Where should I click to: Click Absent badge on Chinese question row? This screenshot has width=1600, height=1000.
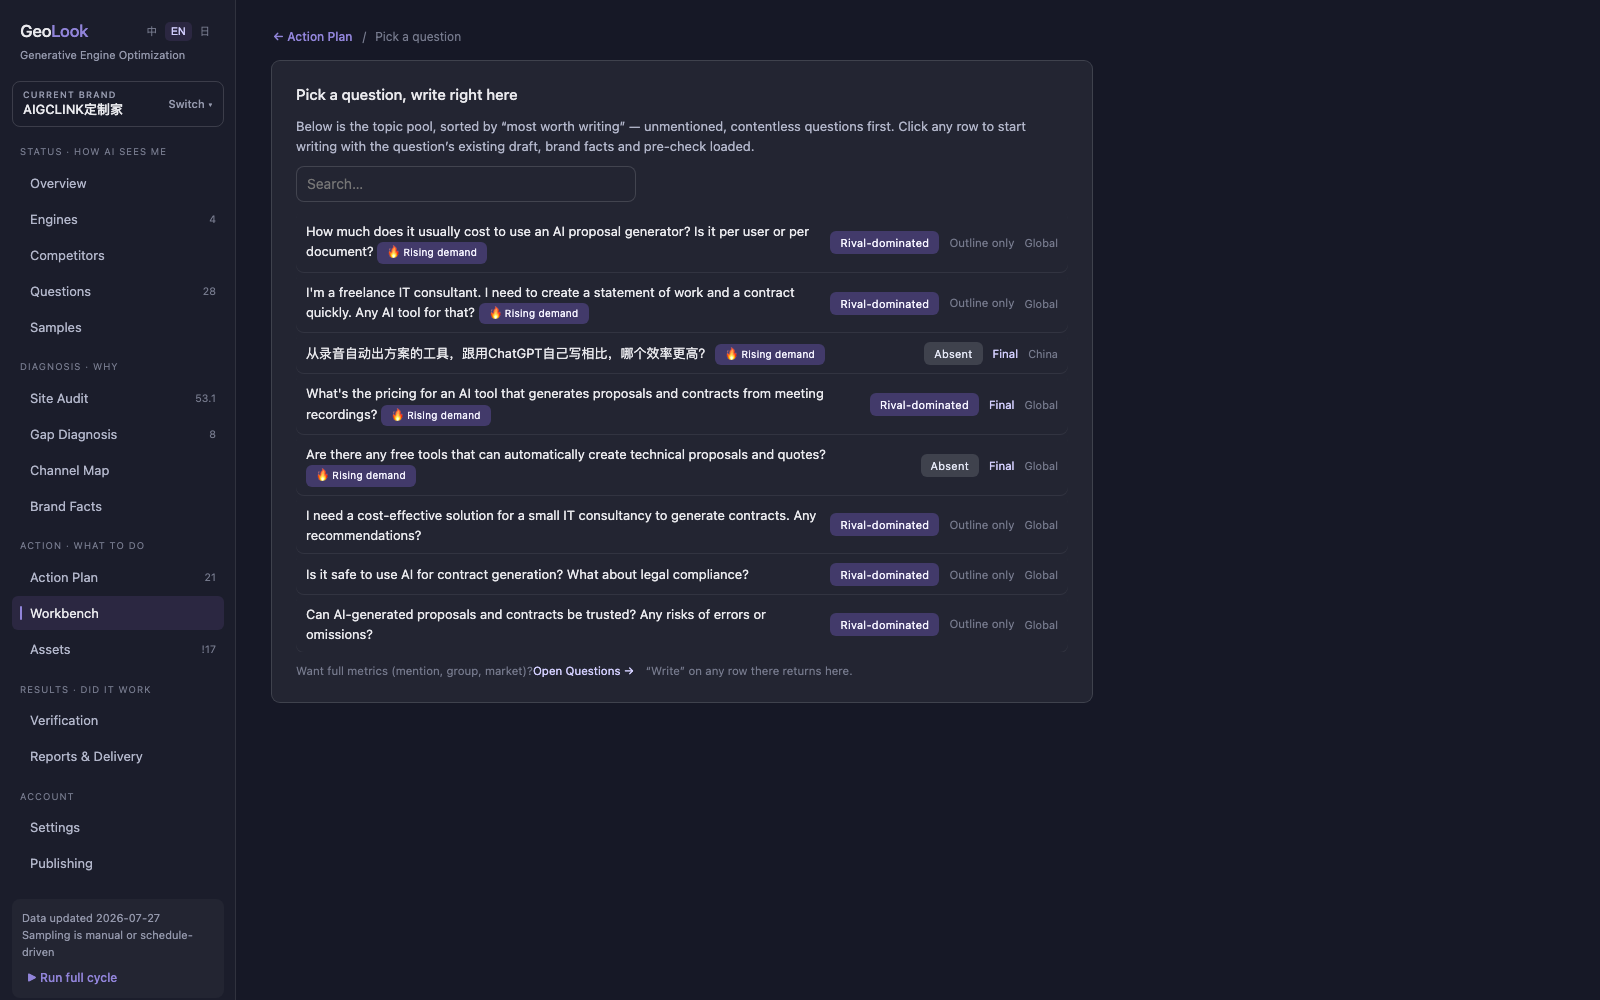pos(953,354)
